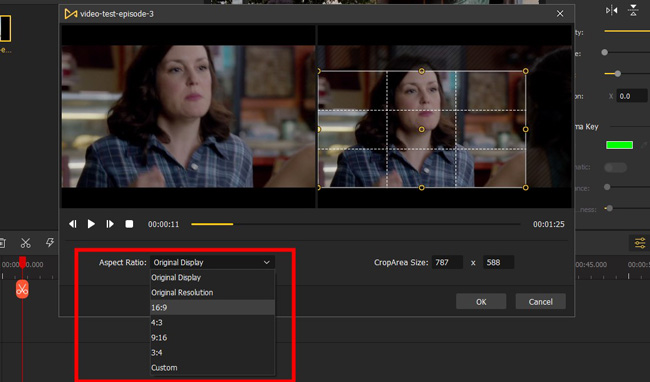
Task: Choose Original Display from the list
Action: [212, 278]
